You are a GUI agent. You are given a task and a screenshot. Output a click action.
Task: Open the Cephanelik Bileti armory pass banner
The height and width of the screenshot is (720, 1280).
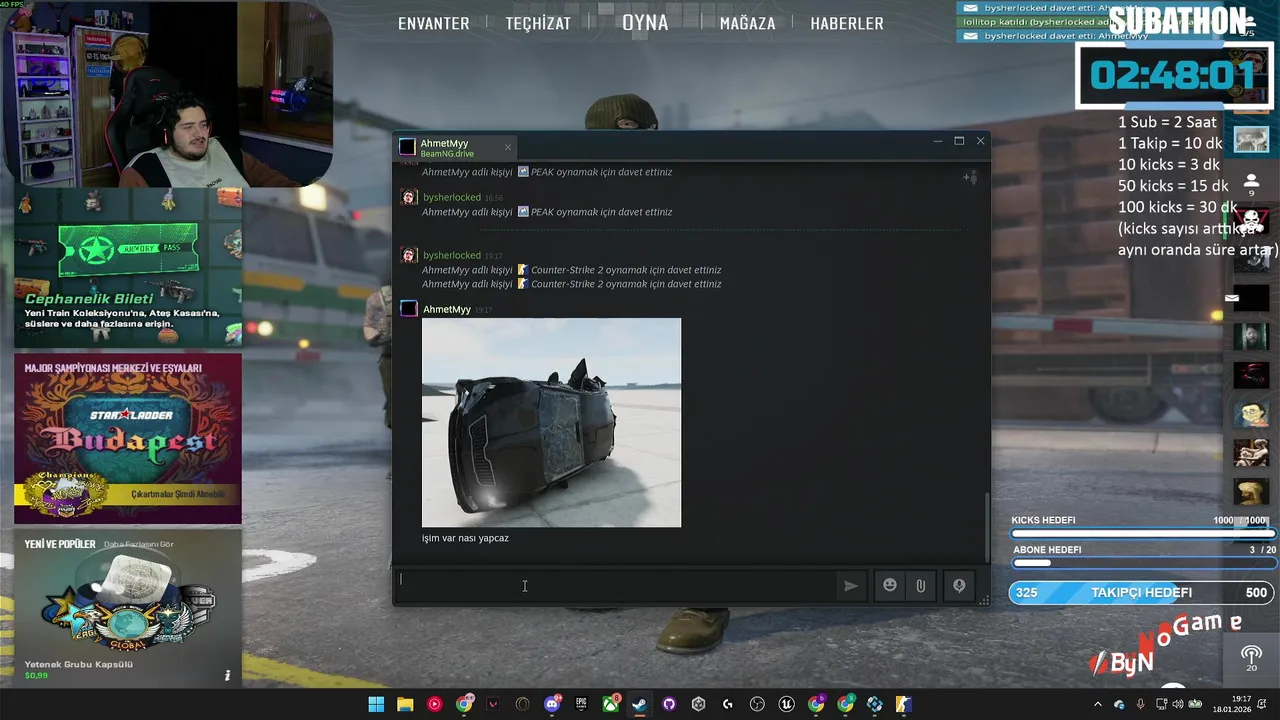point(128,267)
